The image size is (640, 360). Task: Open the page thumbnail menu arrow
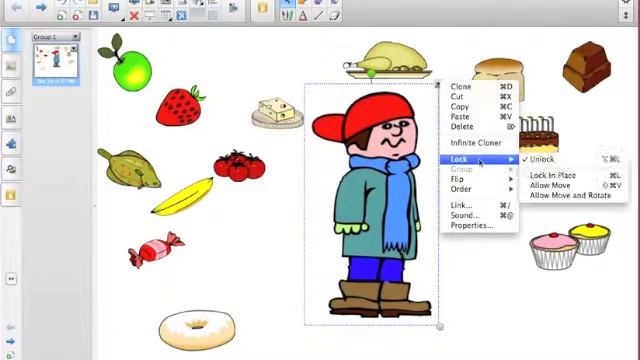point(73,49)
